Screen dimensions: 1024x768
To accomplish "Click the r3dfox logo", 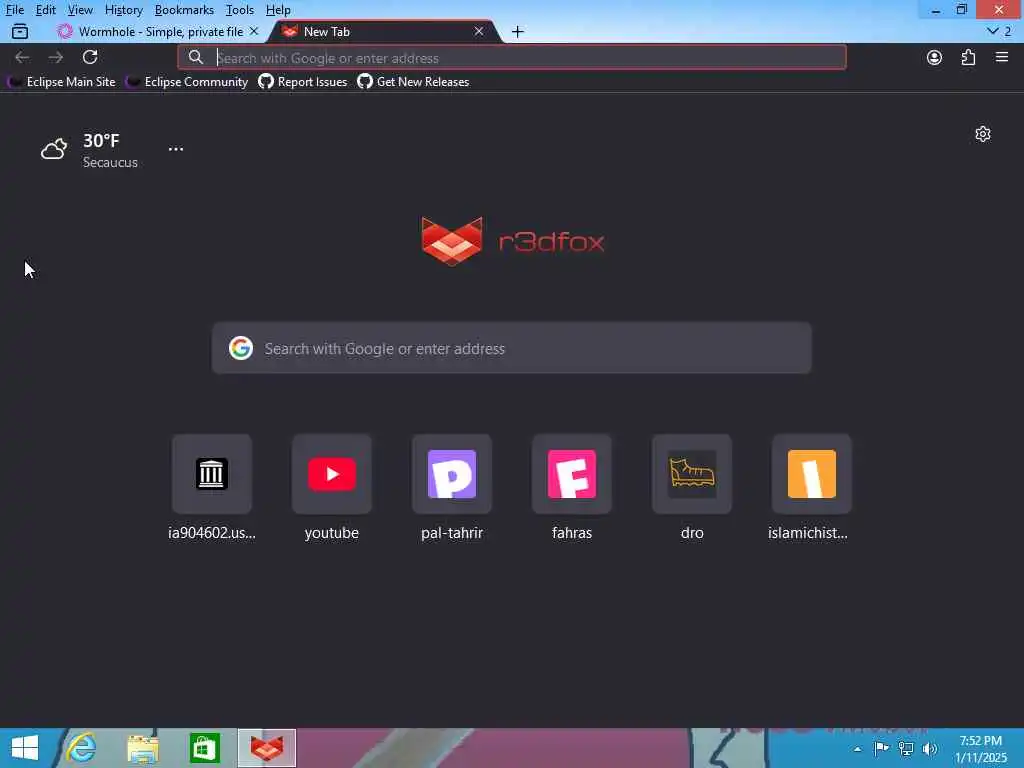I will click(x=513, y=241).
